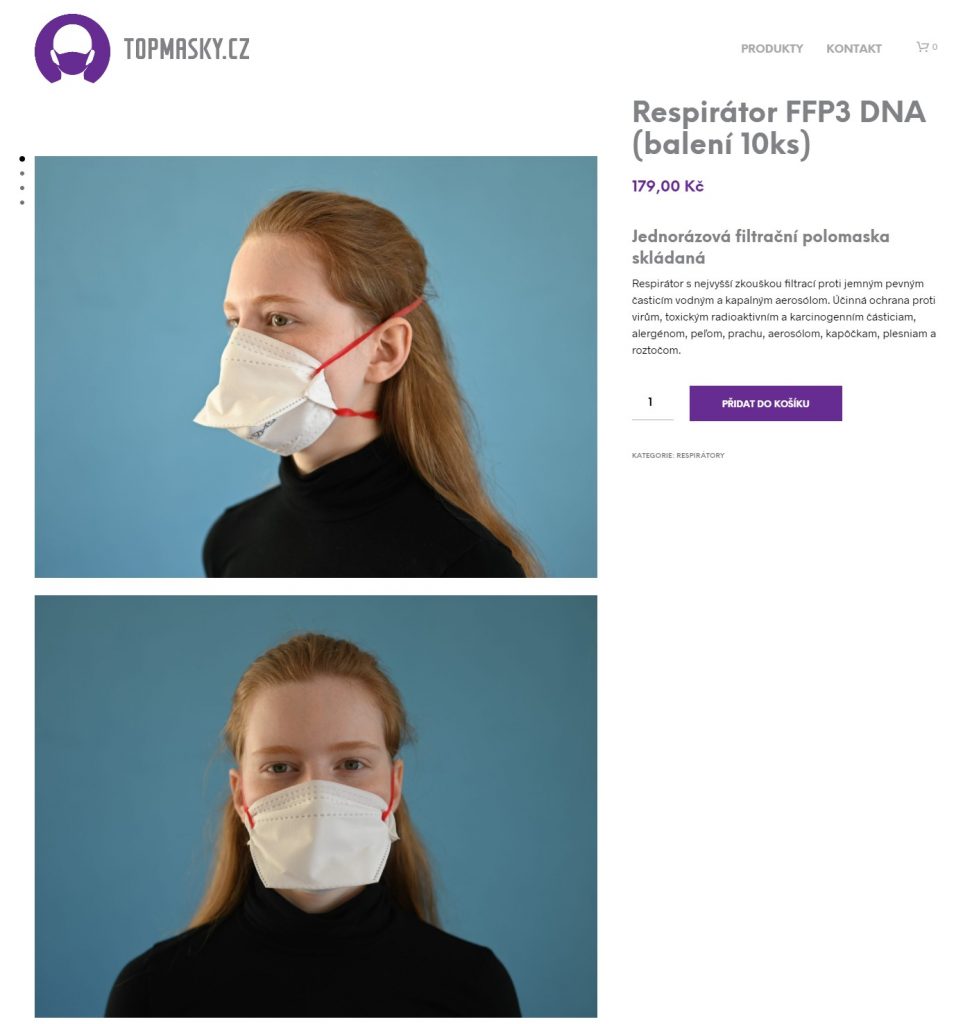
Task: Open the shopping cart icon
Action: (x=922, y=47)
